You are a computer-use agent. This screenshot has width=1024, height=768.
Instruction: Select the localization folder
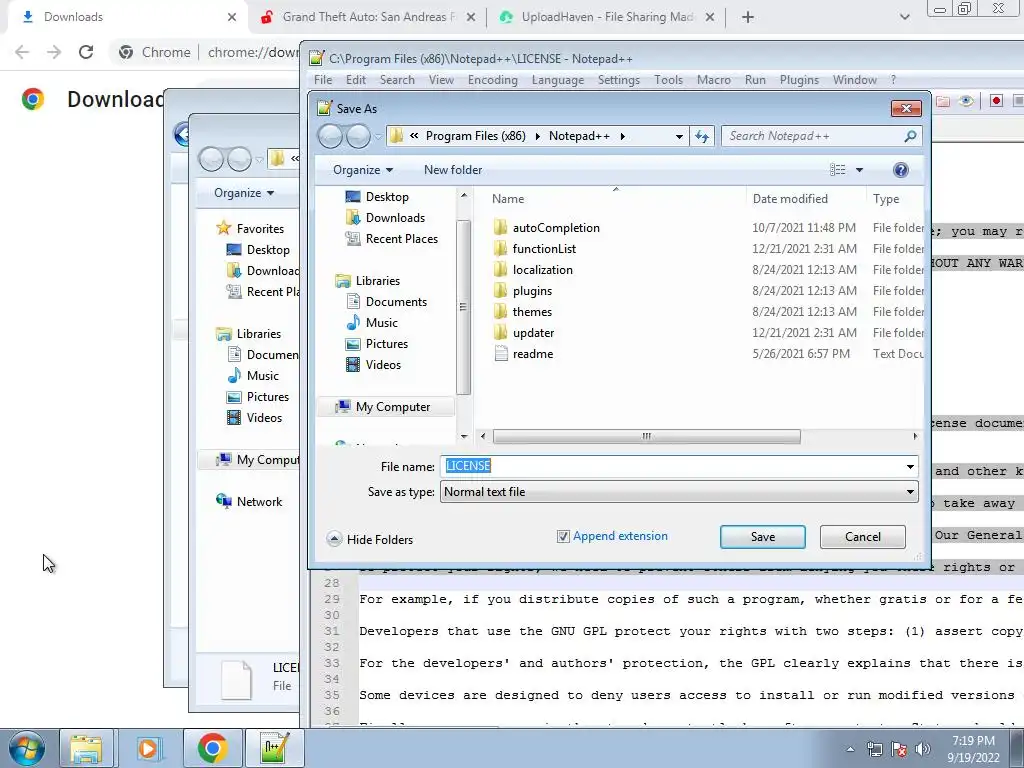[542, 270]
